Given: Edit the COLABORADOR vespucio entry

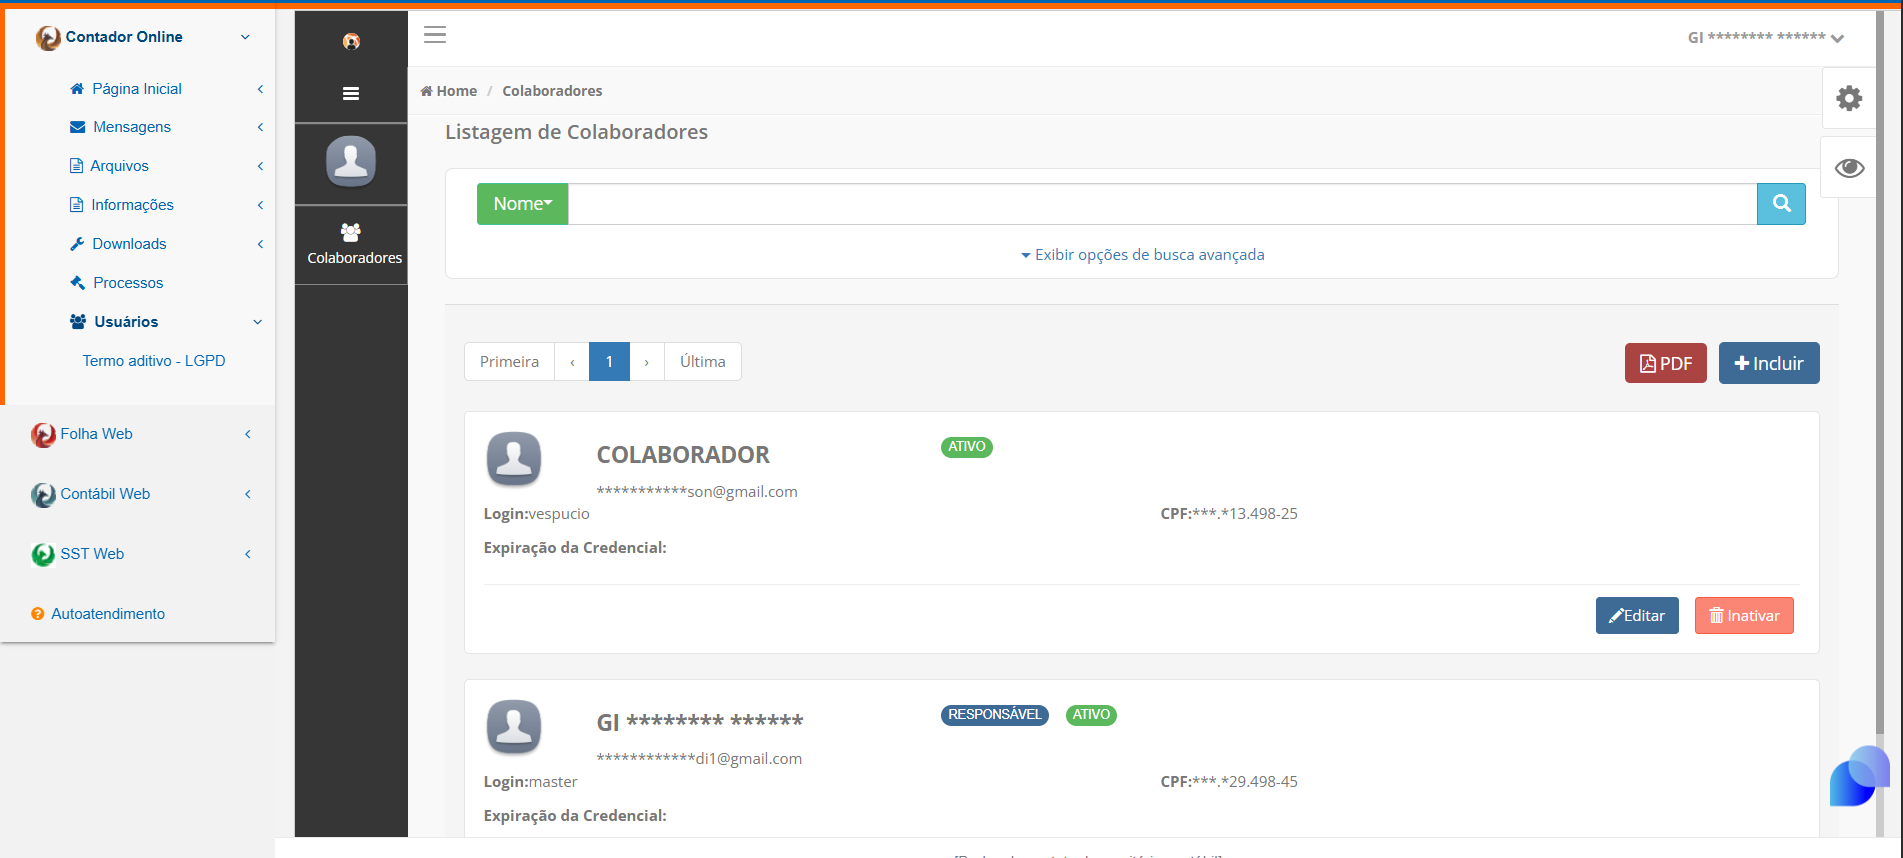Looking at the screenshot, I should point(1637,616).
